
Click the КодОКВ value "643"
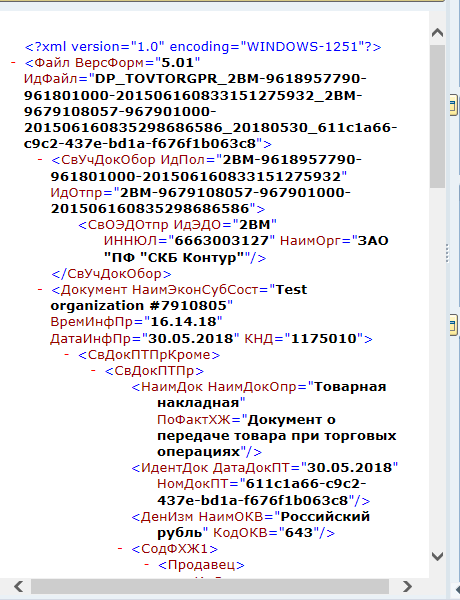[x=299, y=533]
